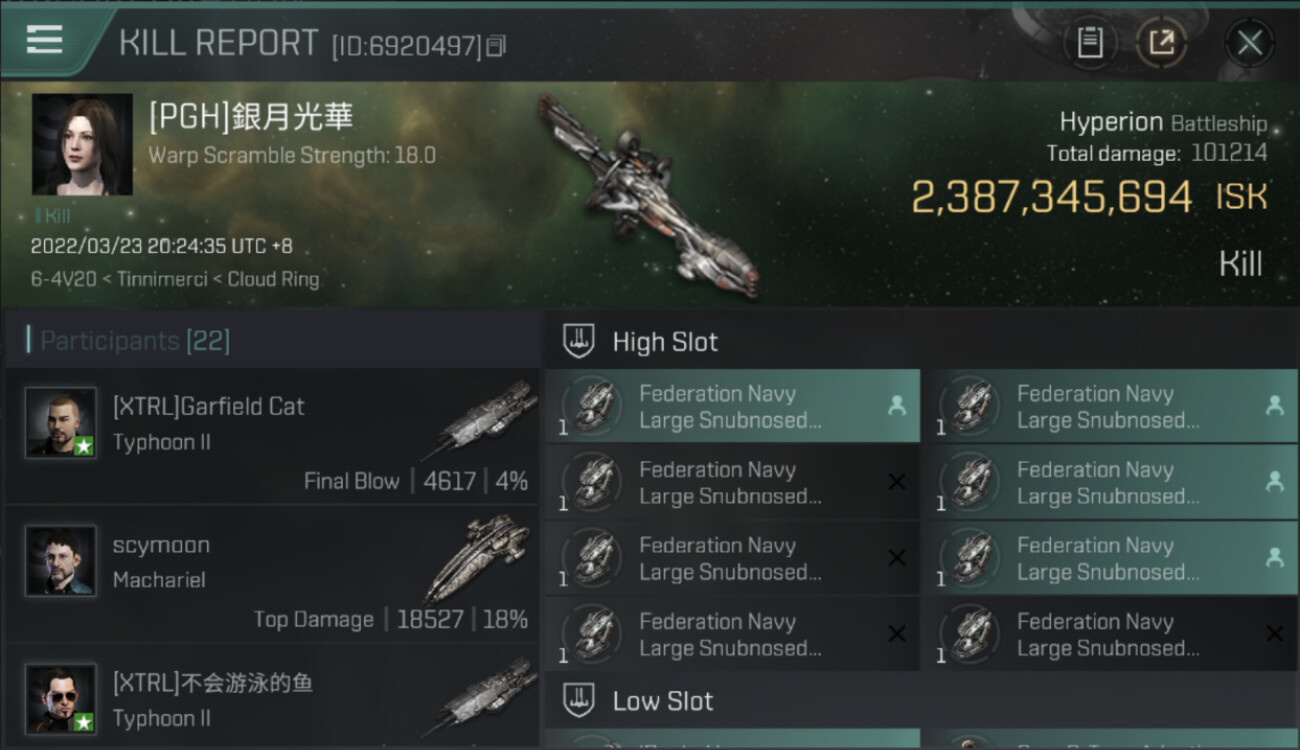Open scymoon's pilot portrait
Viewport: 1300px width, 750px height.
click(61, 560)
